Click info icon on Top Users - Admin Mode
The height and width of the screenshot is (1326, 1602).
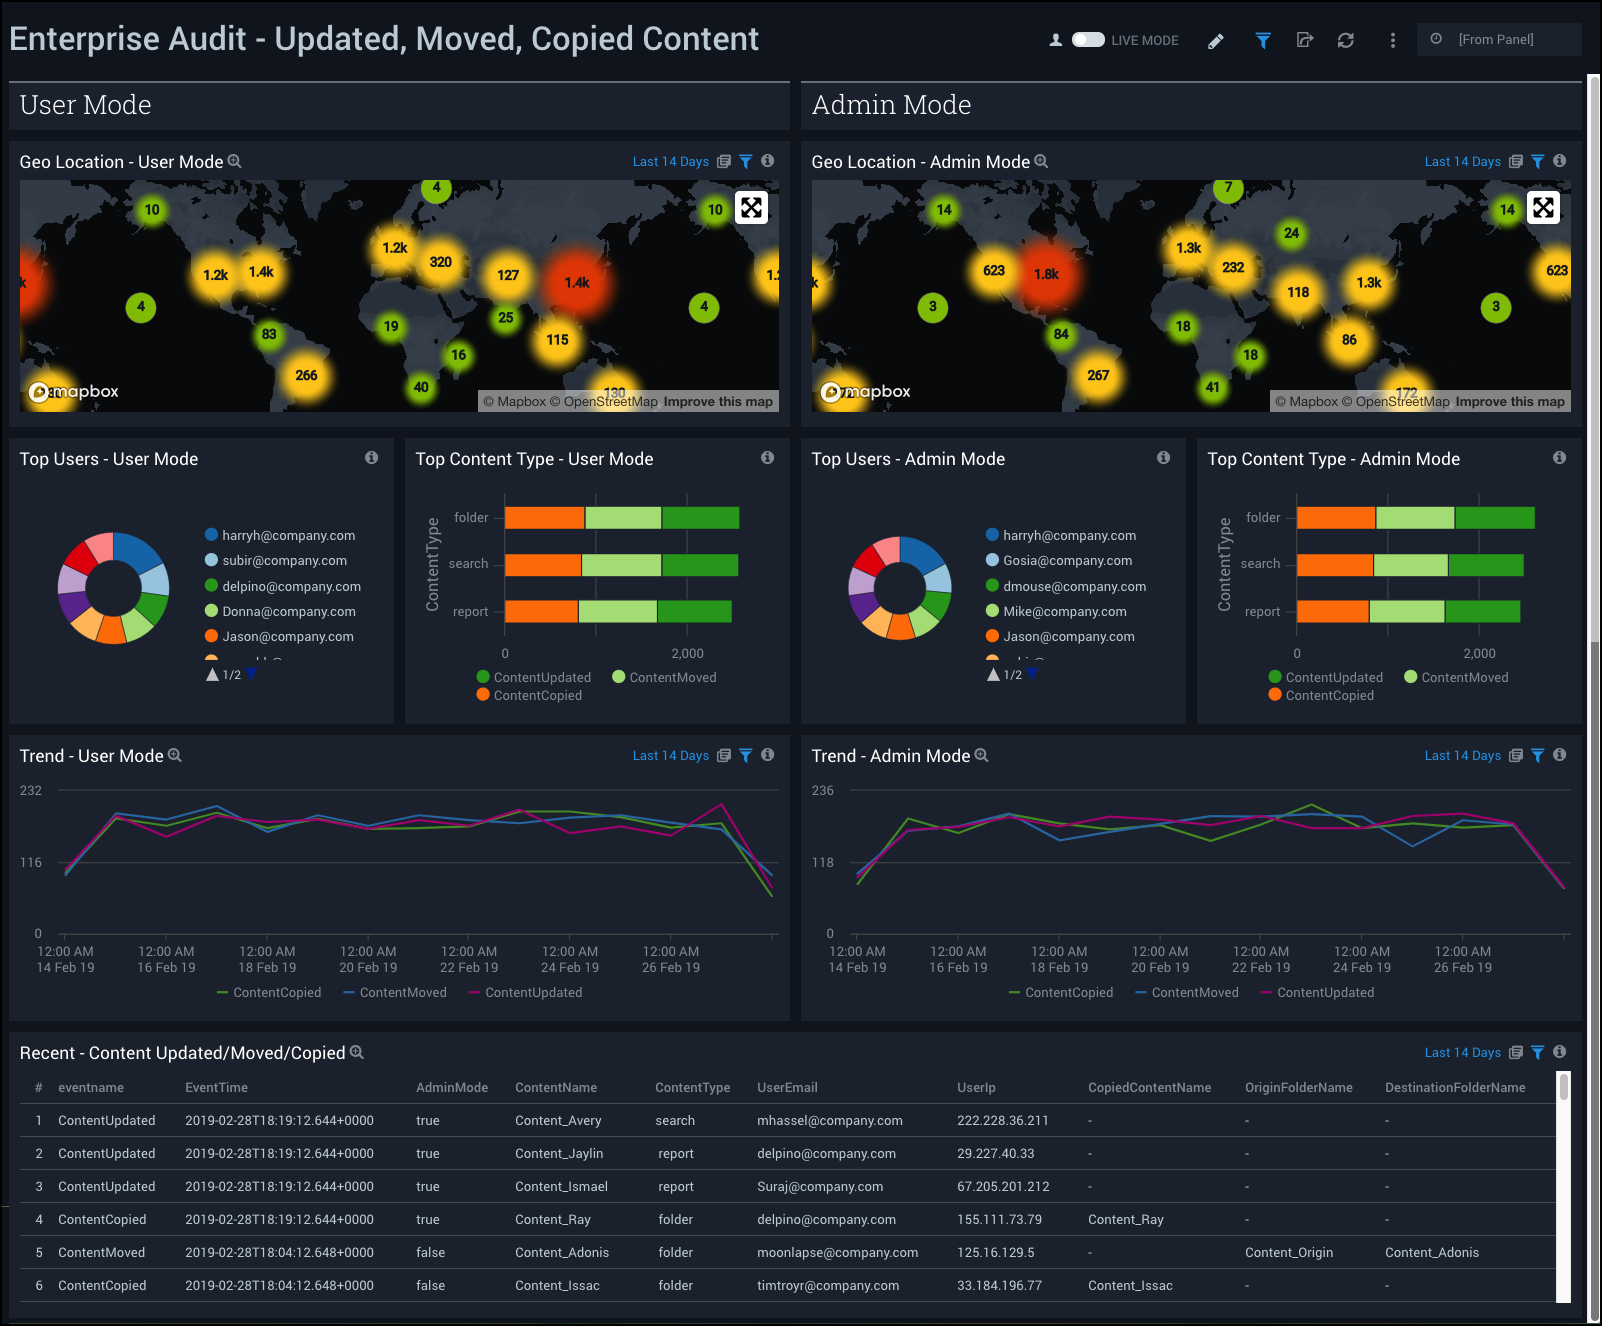click(1163, 458)
